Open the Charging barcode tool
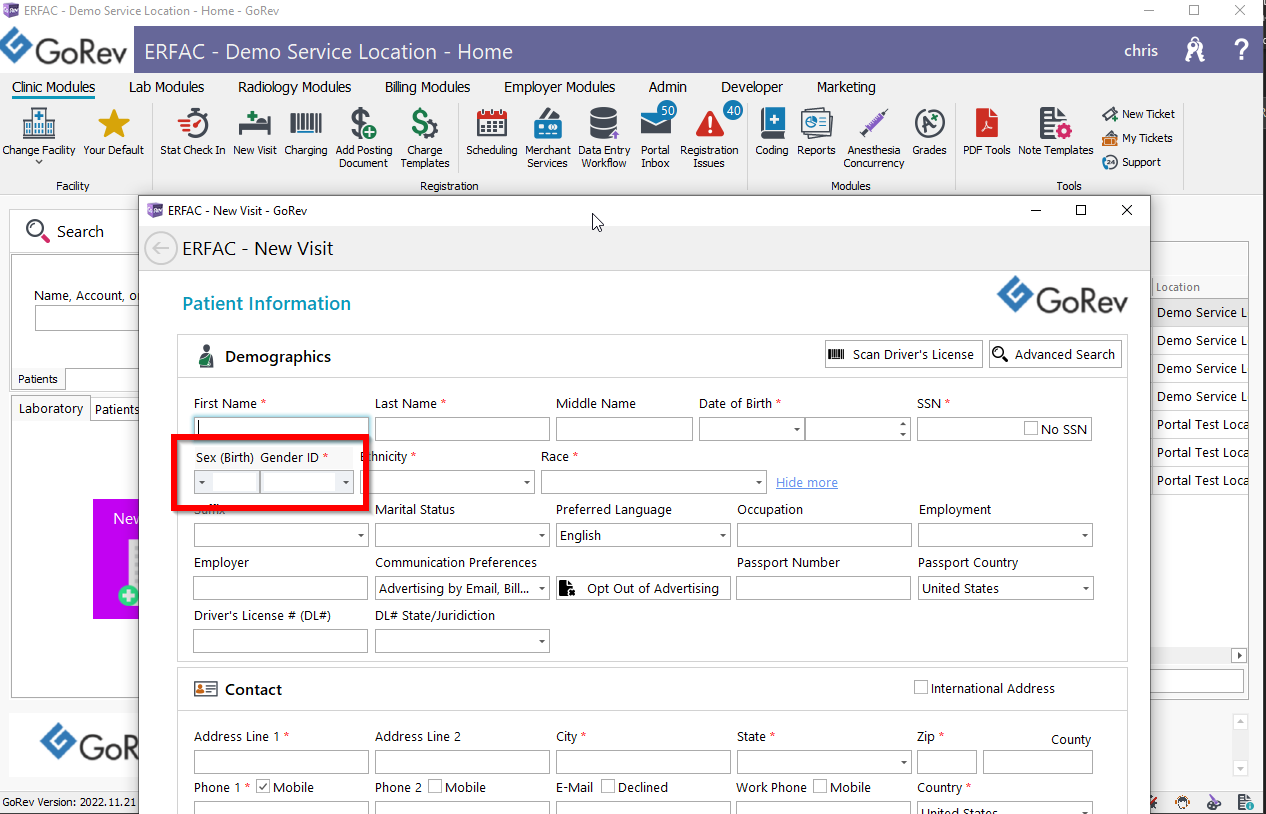Screen dimensions: 1266x814 coord(306,133)
